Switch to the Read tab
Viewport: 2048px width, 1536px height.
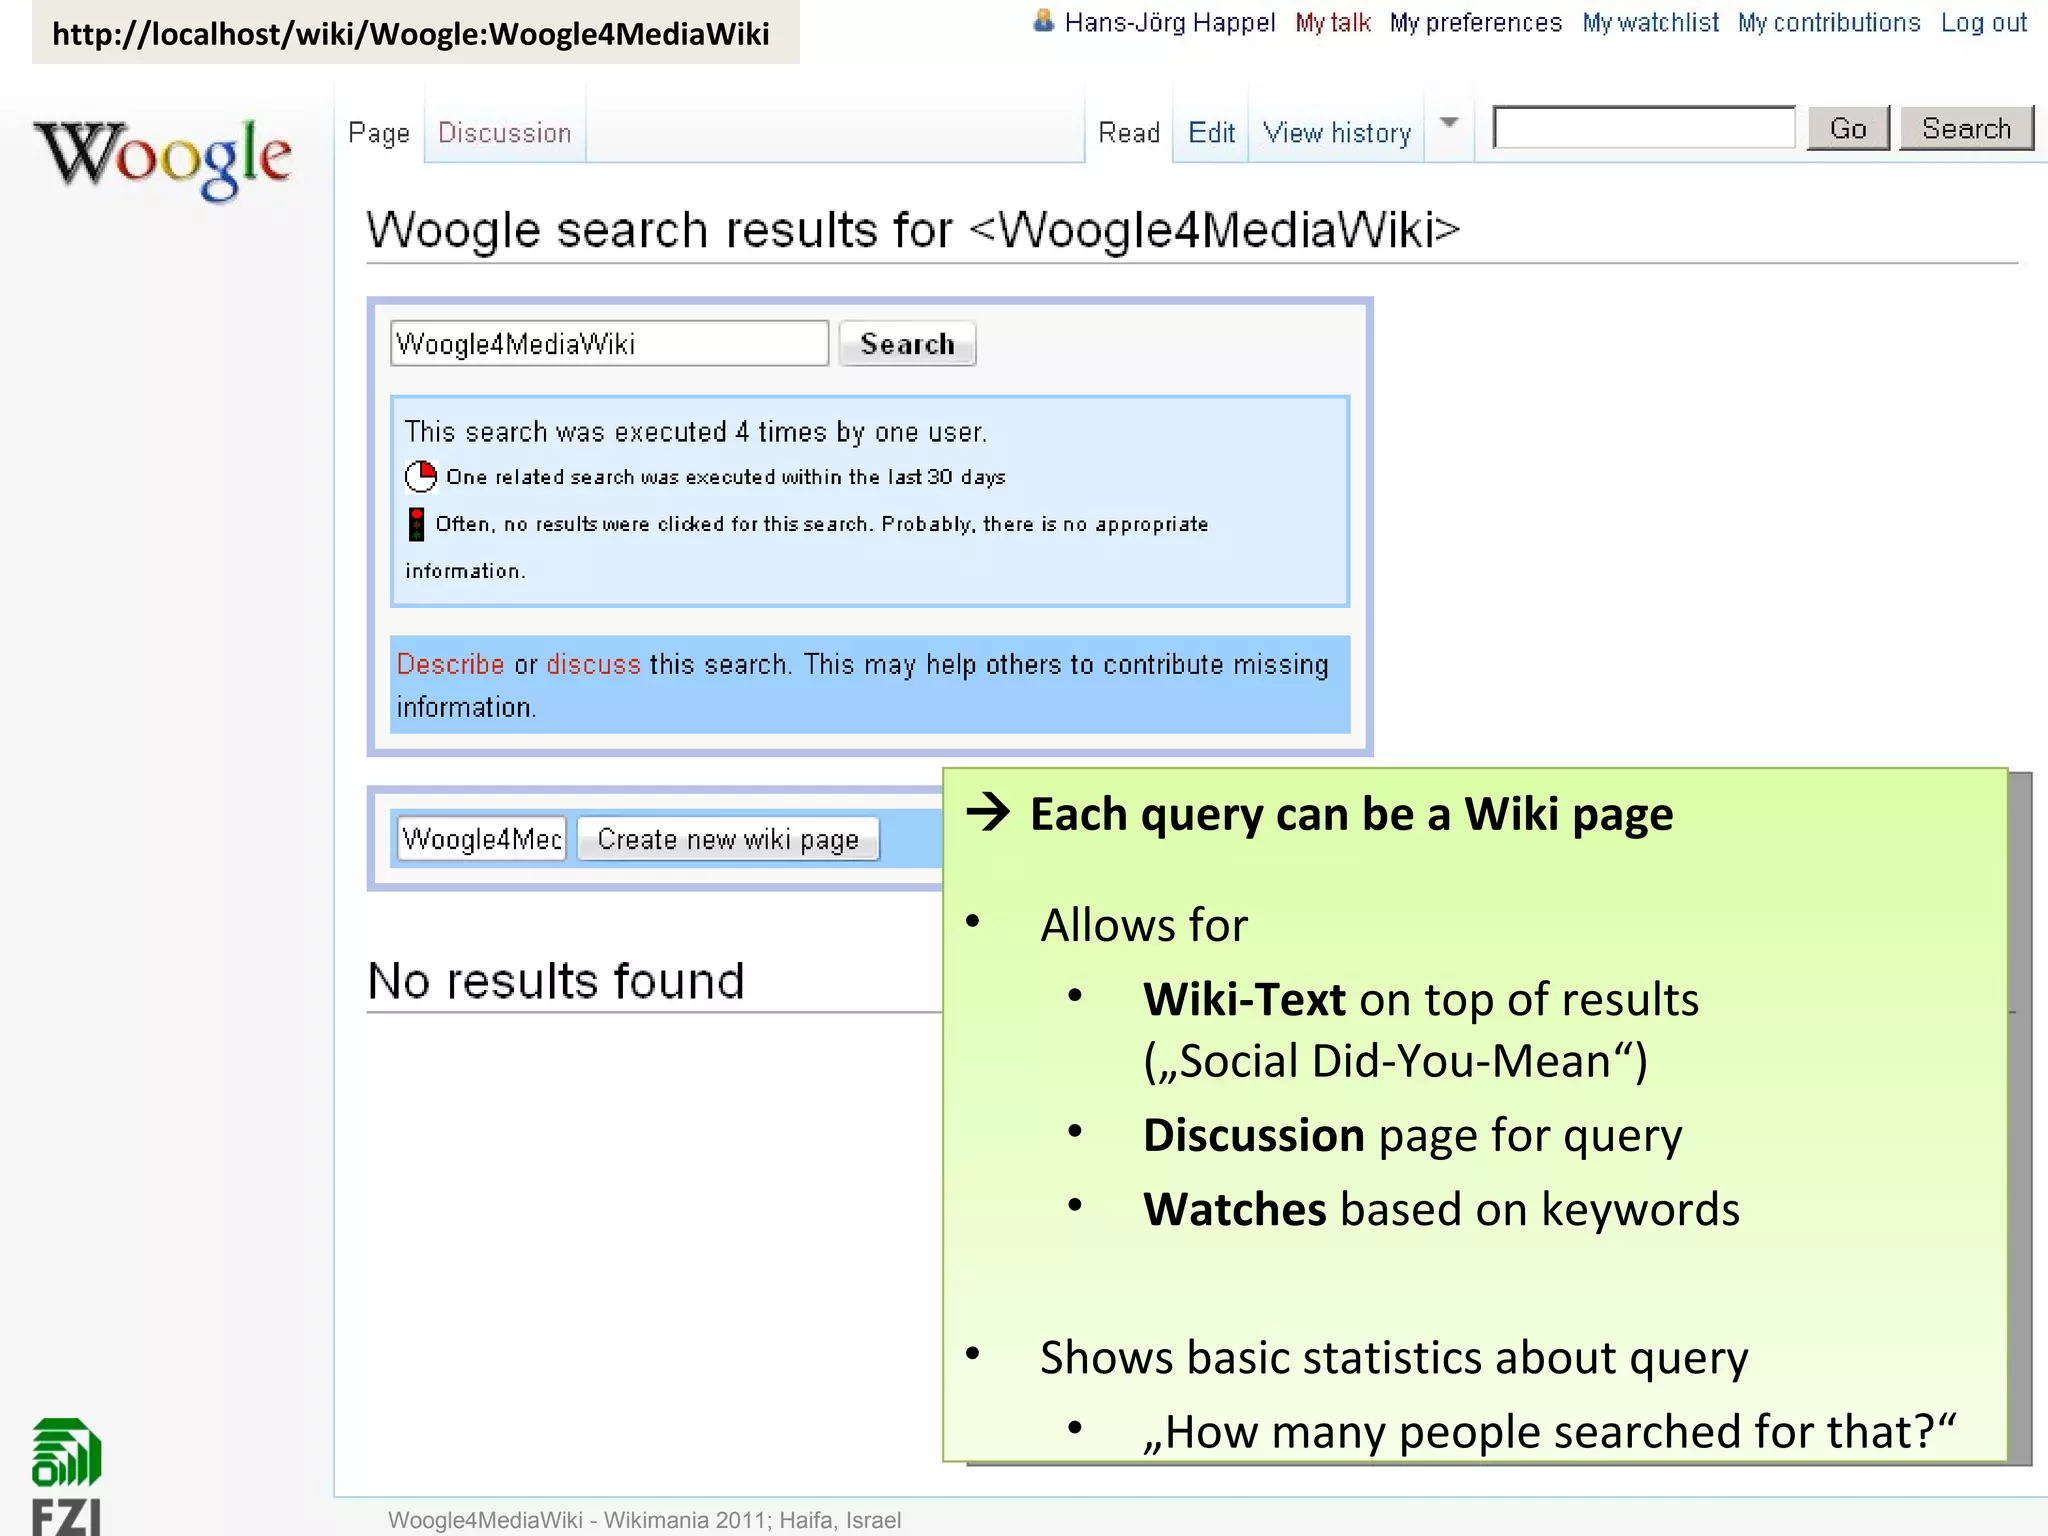tap(1129, 133)
